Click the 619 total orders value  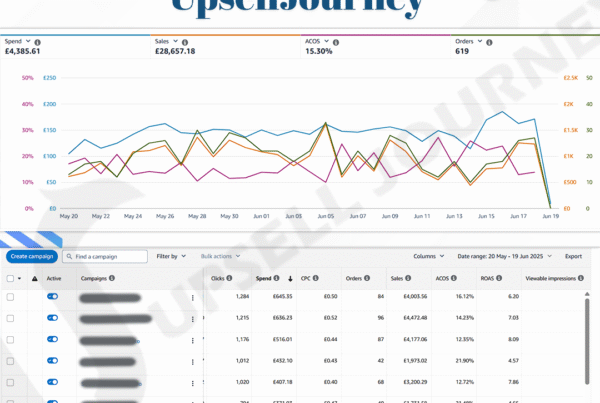tap(462, 51)
